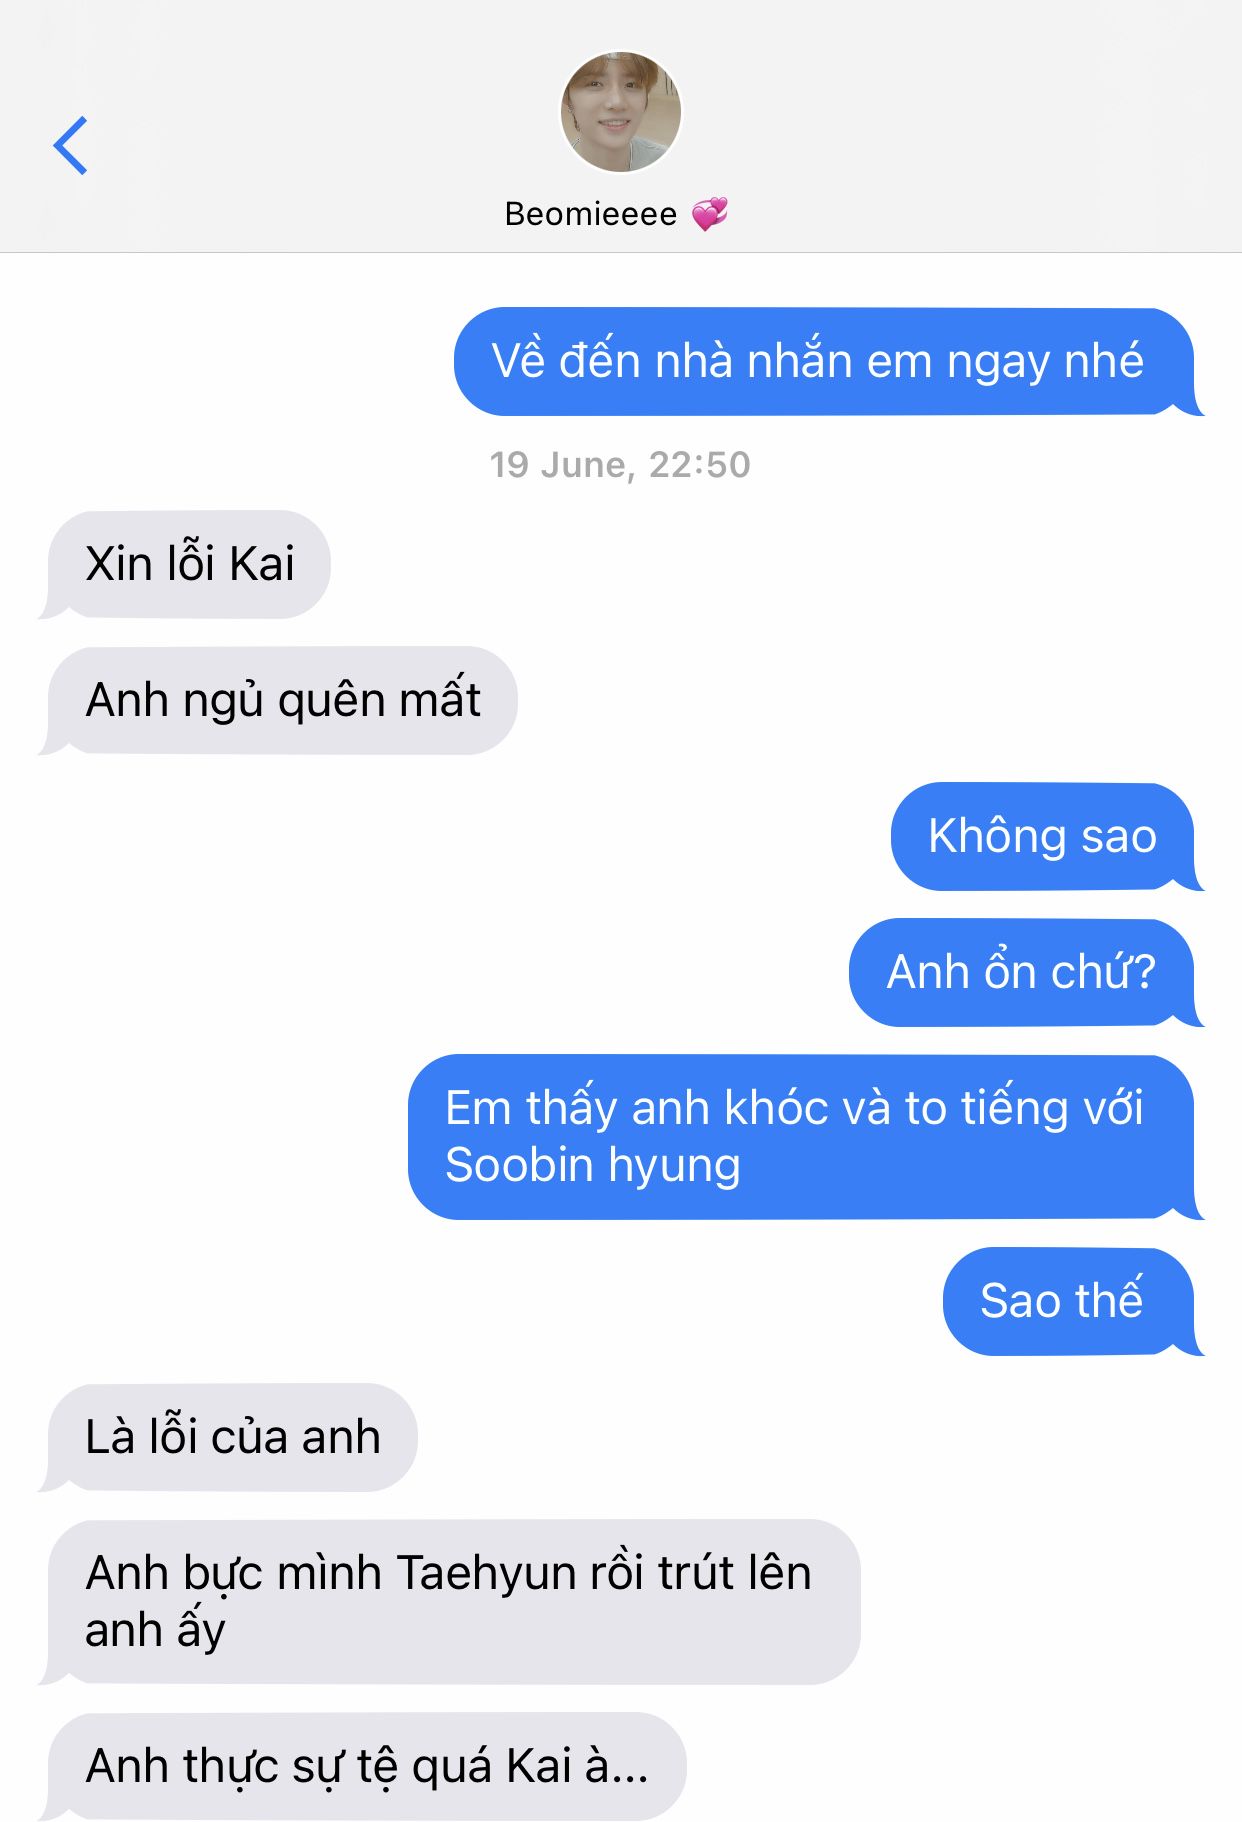1242x1822 pixels.
Task: Select the "Anh thực sự tệ quá Kai à..." bubble
Action: coord(363,1766)
